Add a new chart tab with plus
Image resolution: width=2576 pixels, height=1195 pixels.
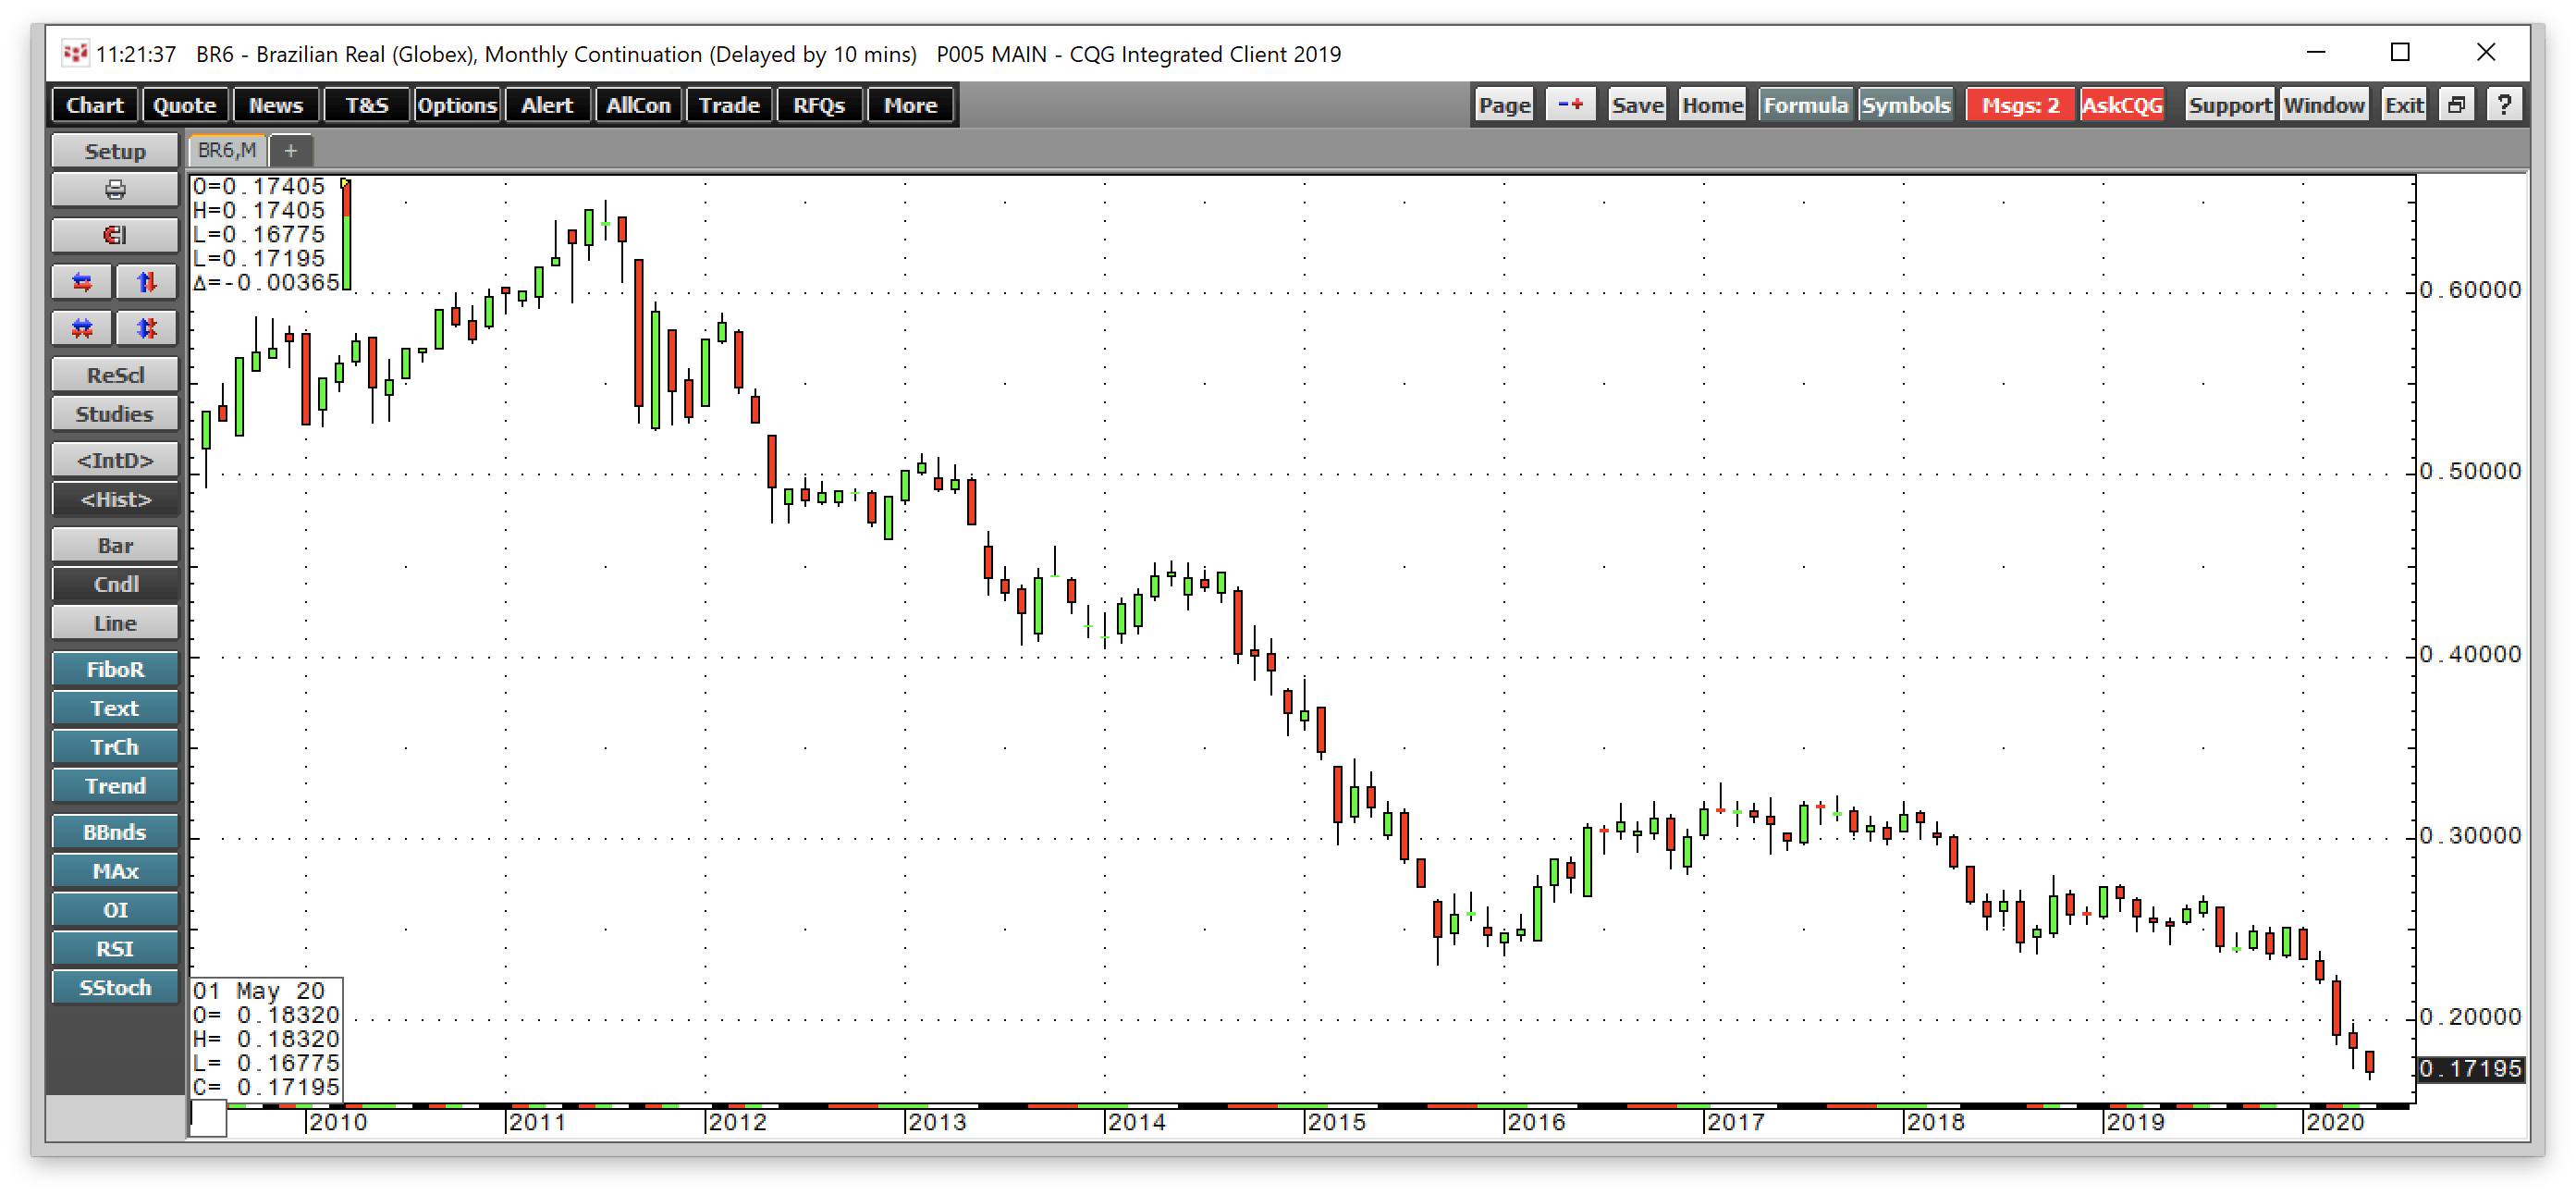click(290, 151)
